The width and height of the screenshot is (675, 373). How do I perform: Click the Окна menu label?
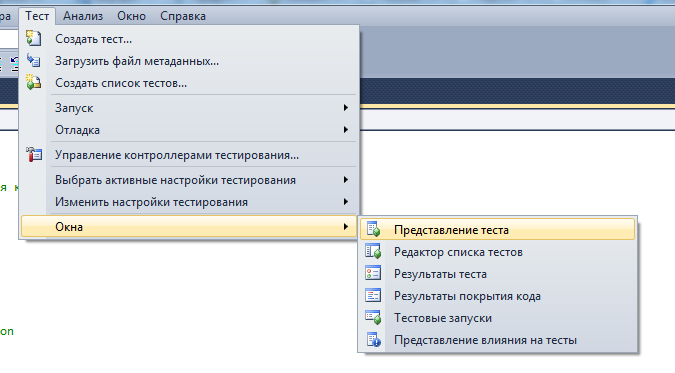pyautogui.click(x=69, y=227)
